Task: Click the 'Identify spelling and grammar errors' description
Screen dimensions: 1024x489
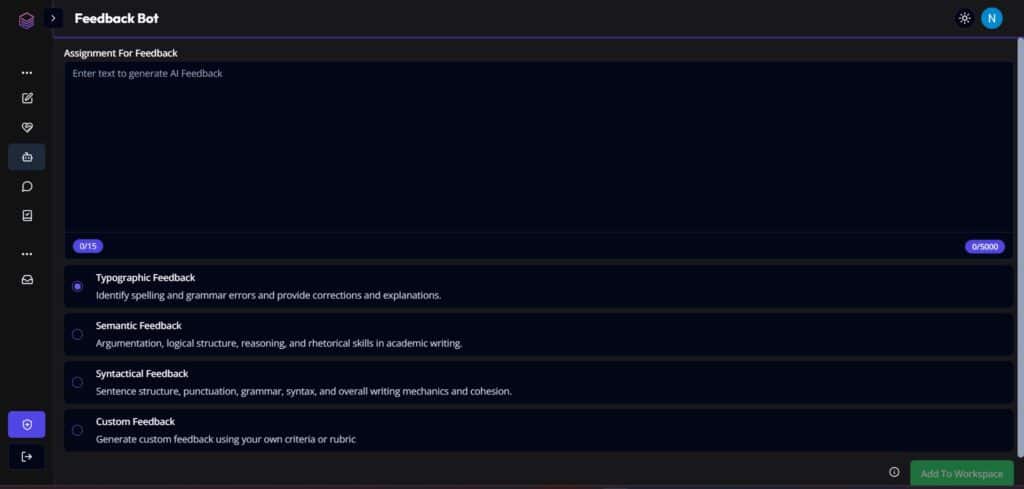Action: coord(268,295)
